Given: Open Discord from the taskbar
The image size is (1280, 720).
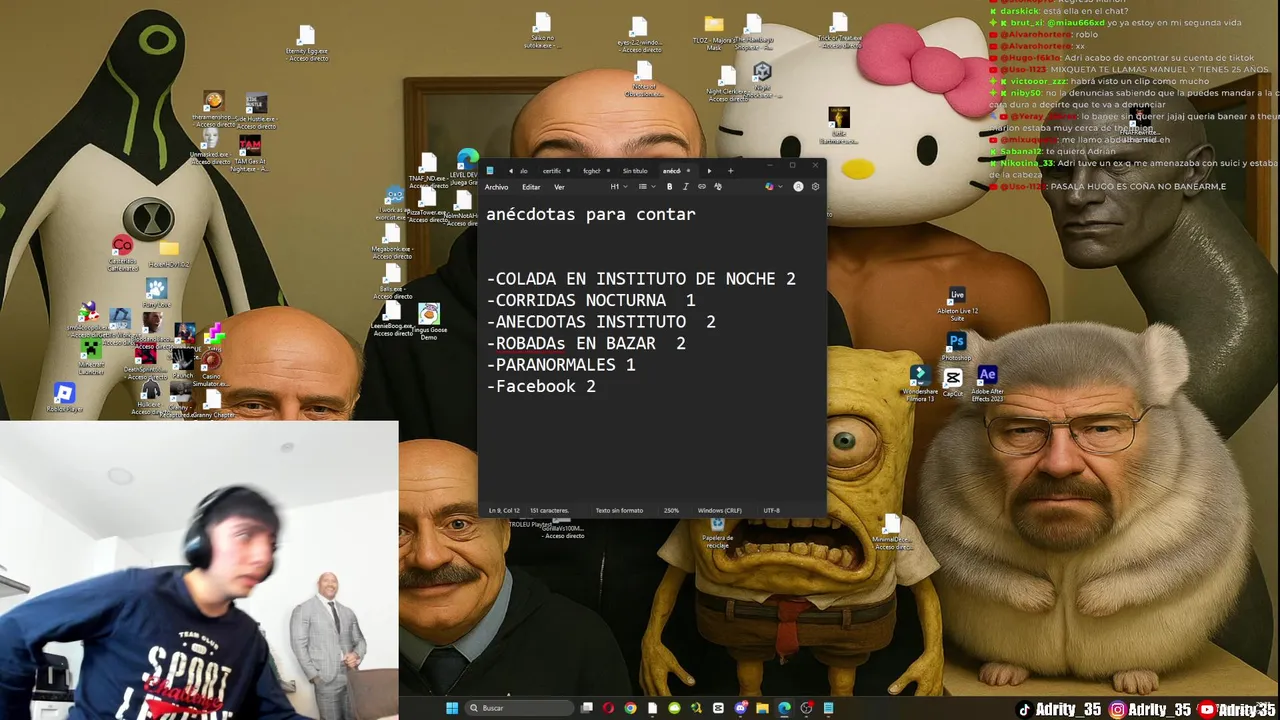Looking at the screenshot, I should pyautogui.click(x=741, y=708).
